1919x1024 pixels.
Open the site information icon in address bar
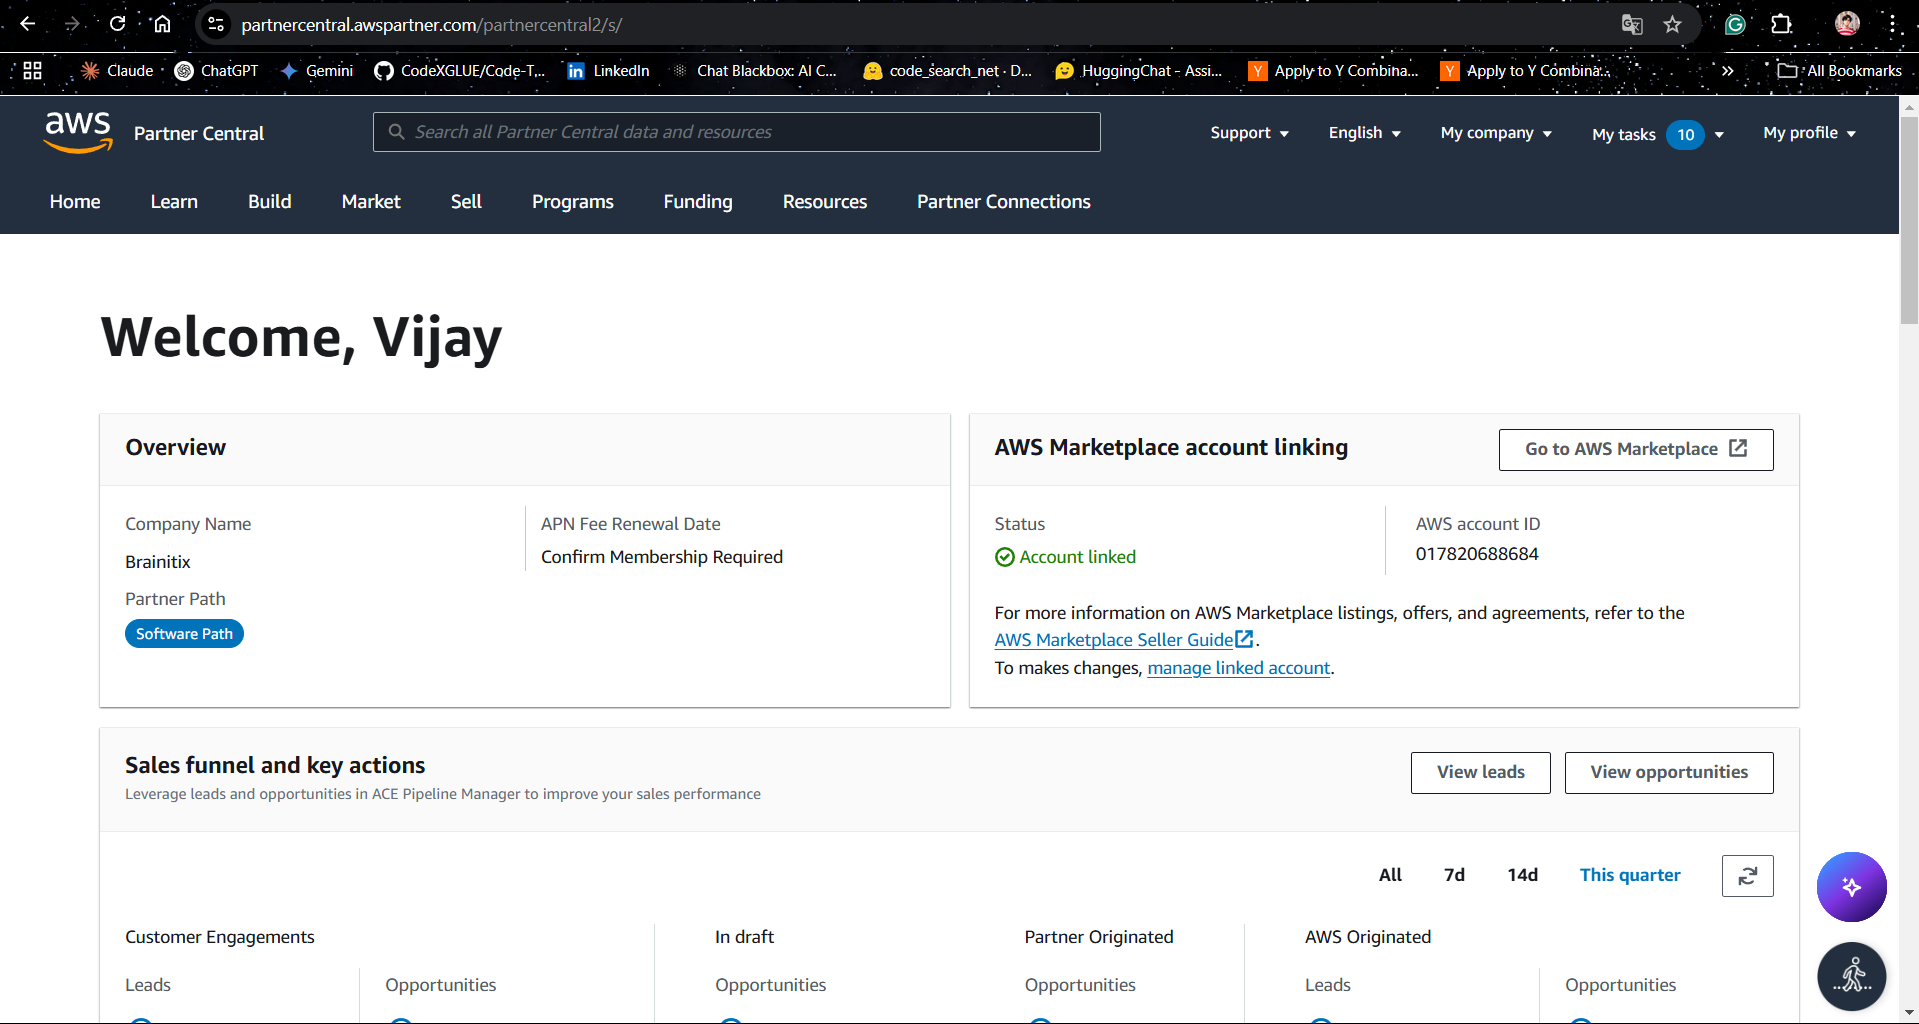click(216, 24)
